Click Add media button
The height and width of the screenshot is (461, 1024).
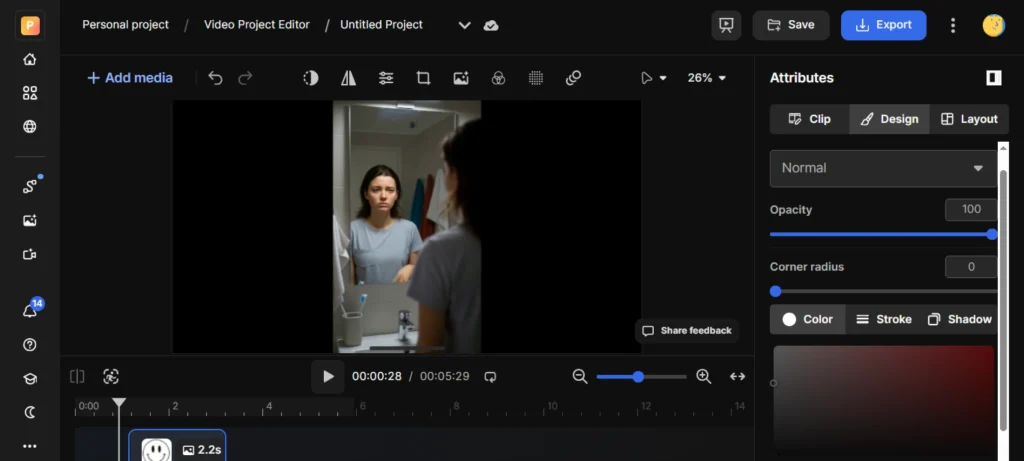[130, 78]
